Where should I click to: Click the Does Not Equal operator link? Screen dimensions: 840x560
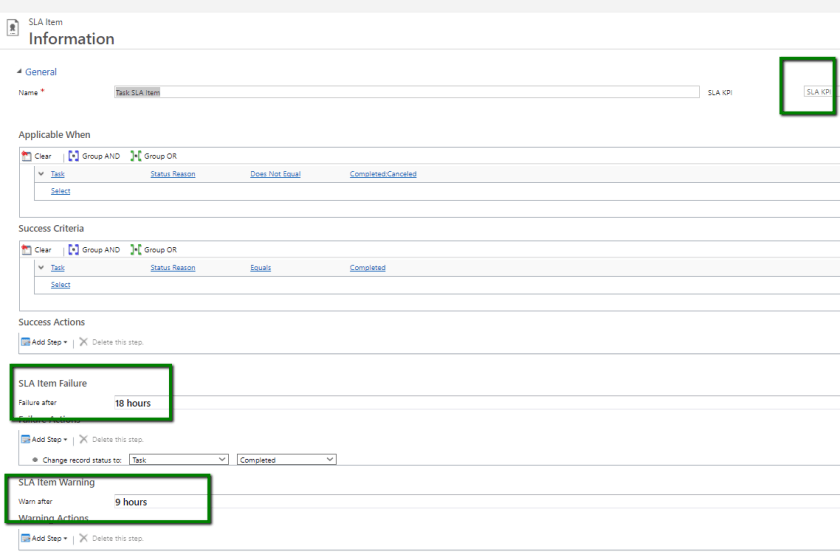[275, 174]
